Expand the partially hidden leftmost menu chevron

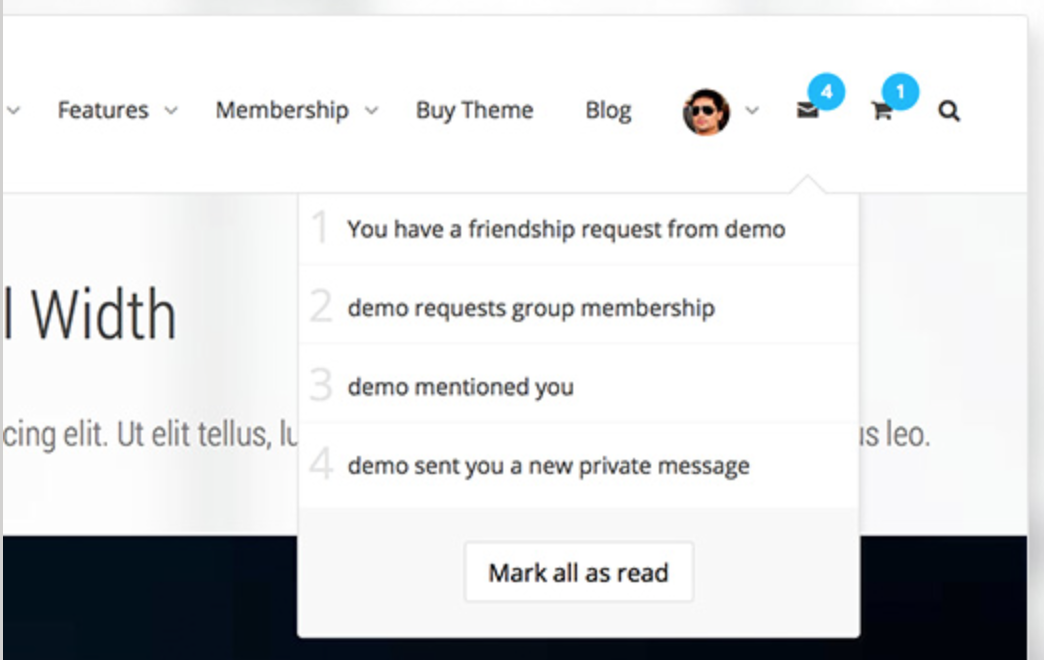[13, 111]
